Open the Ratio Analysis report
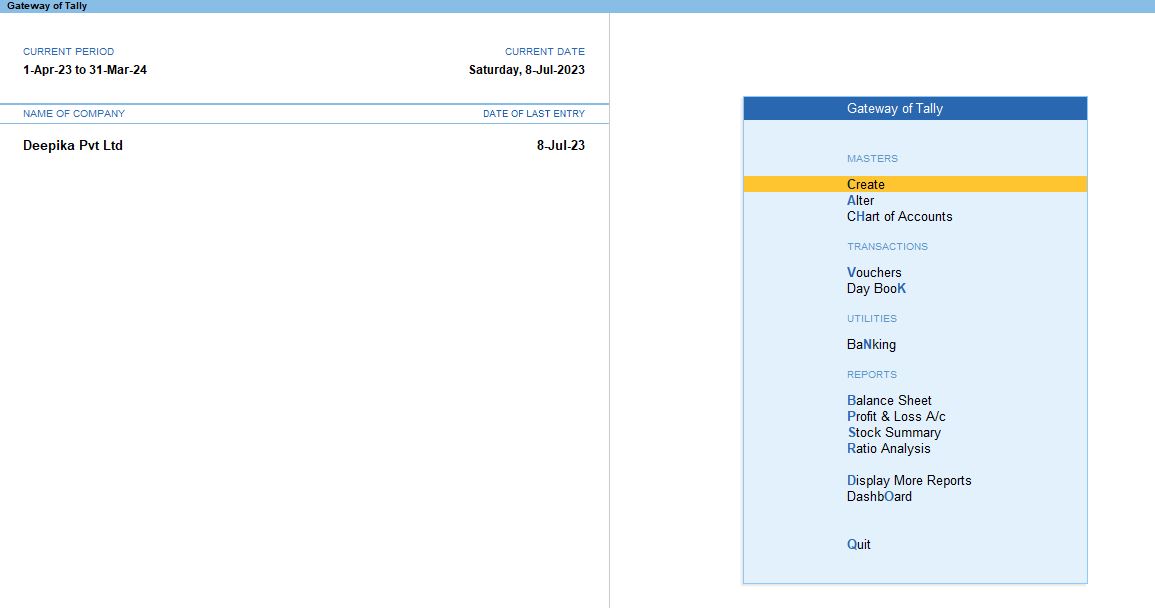1155x608 pixels. 888,448
